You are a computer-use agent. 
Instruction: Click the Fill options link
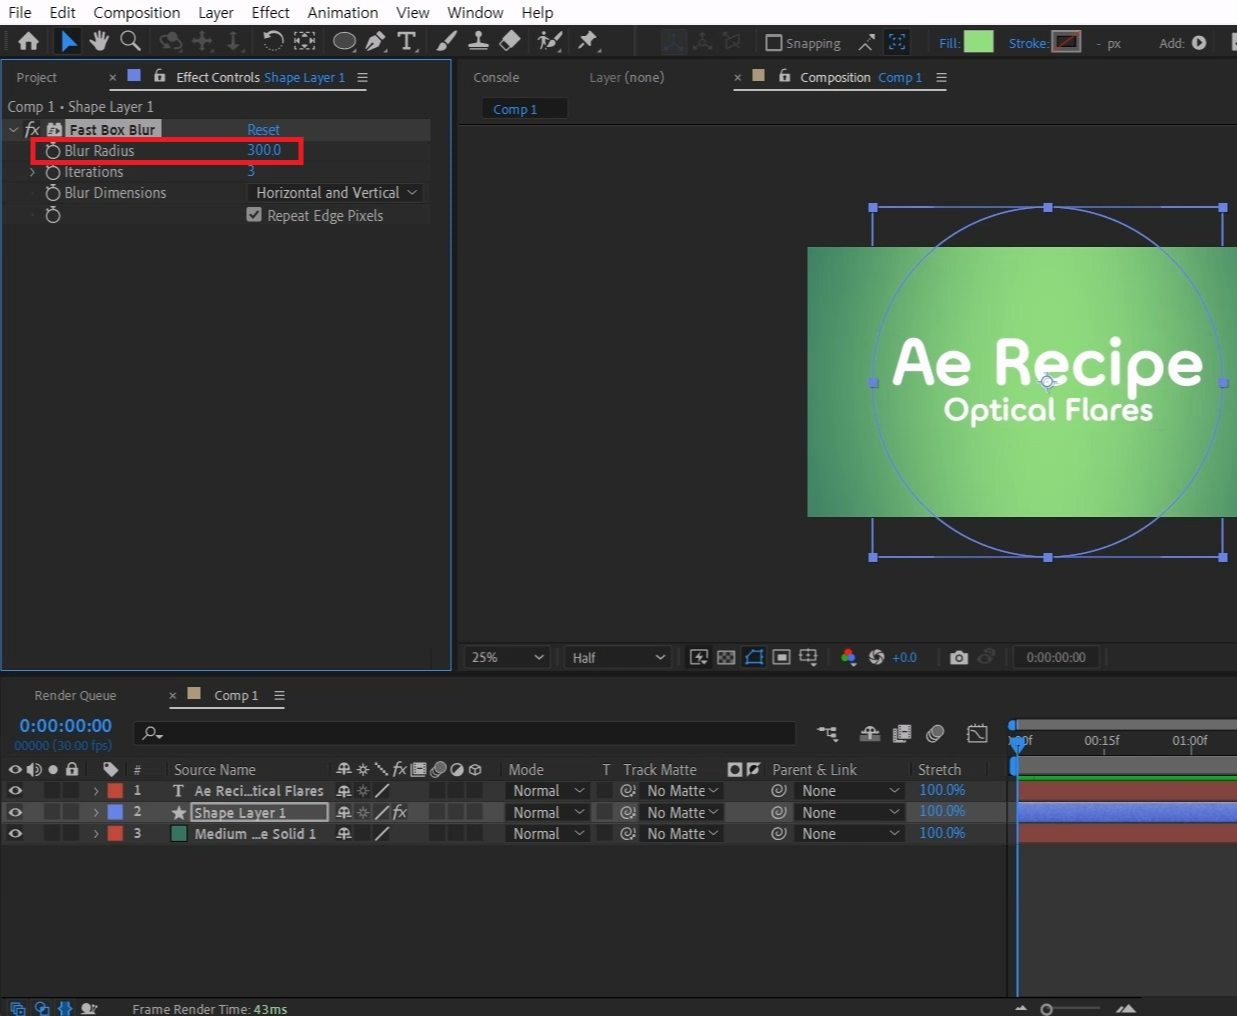coord(949,43)
